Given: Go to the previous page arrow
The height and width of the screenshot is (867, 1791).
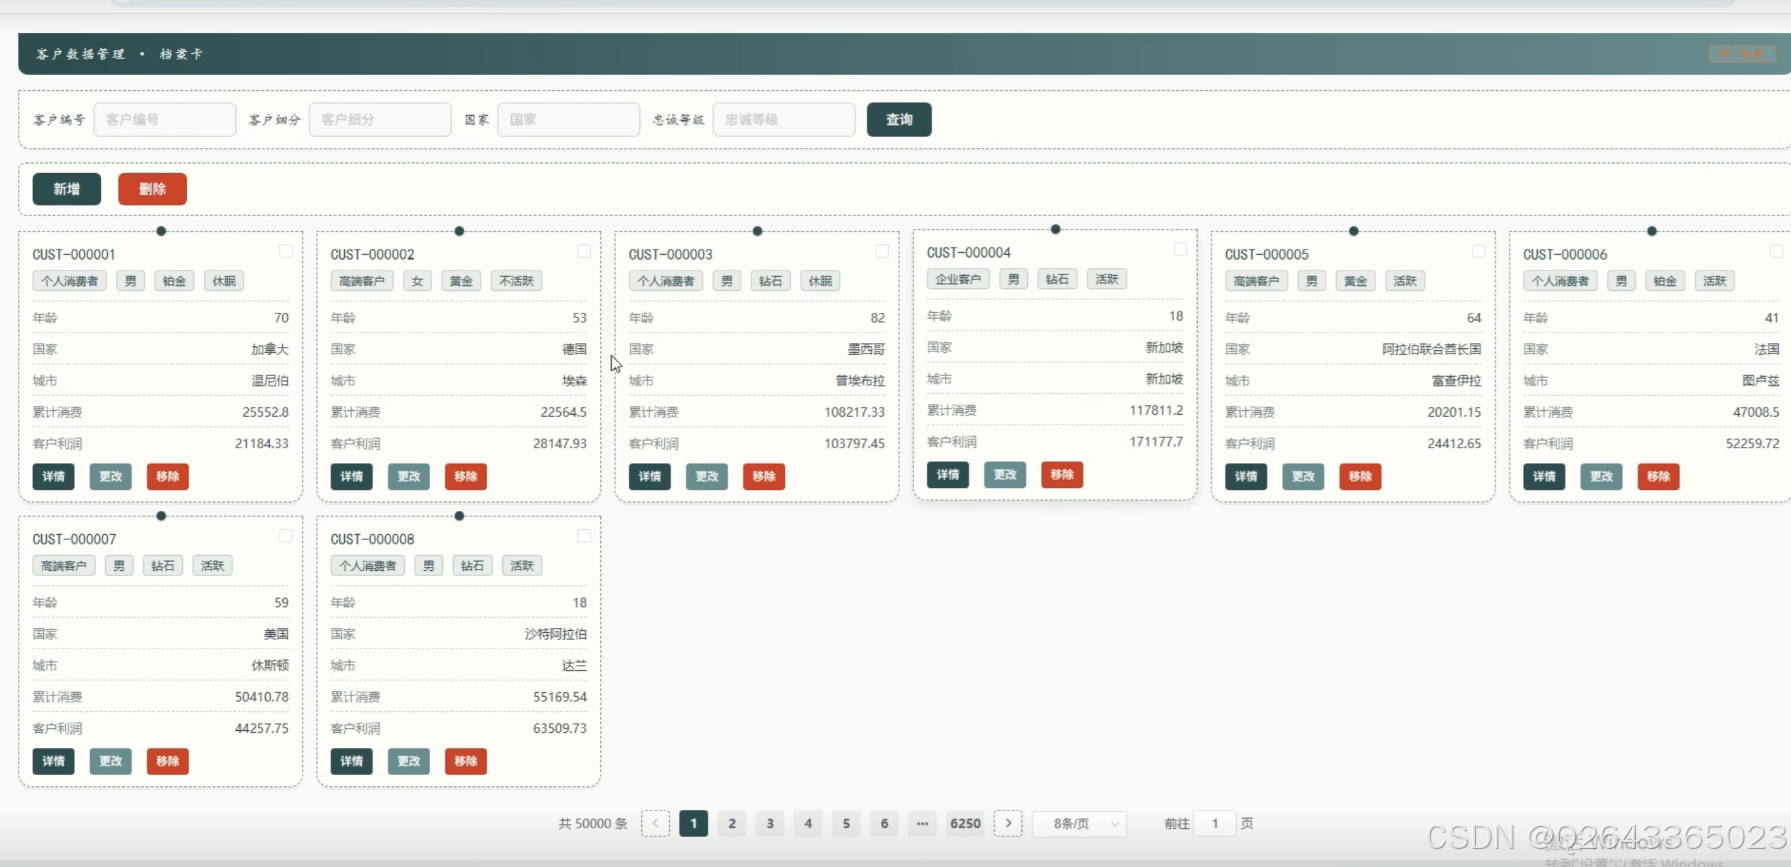Looking at the screenshot, I should [x=655, y=823].
